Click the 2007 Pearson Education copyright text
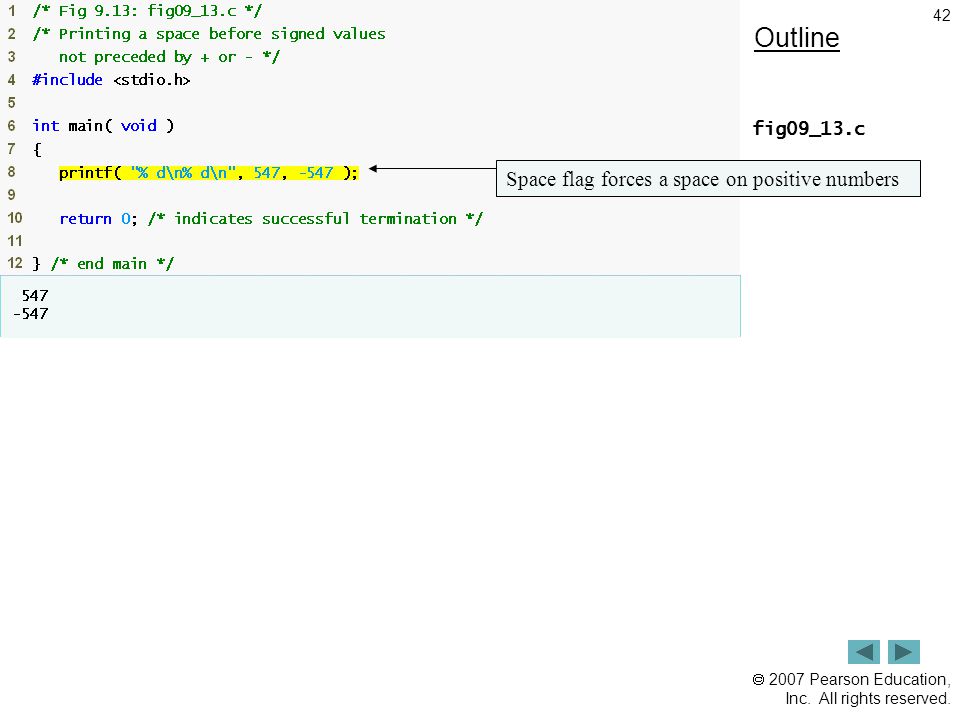Viewport: 960px width, 720px height. 851,689
